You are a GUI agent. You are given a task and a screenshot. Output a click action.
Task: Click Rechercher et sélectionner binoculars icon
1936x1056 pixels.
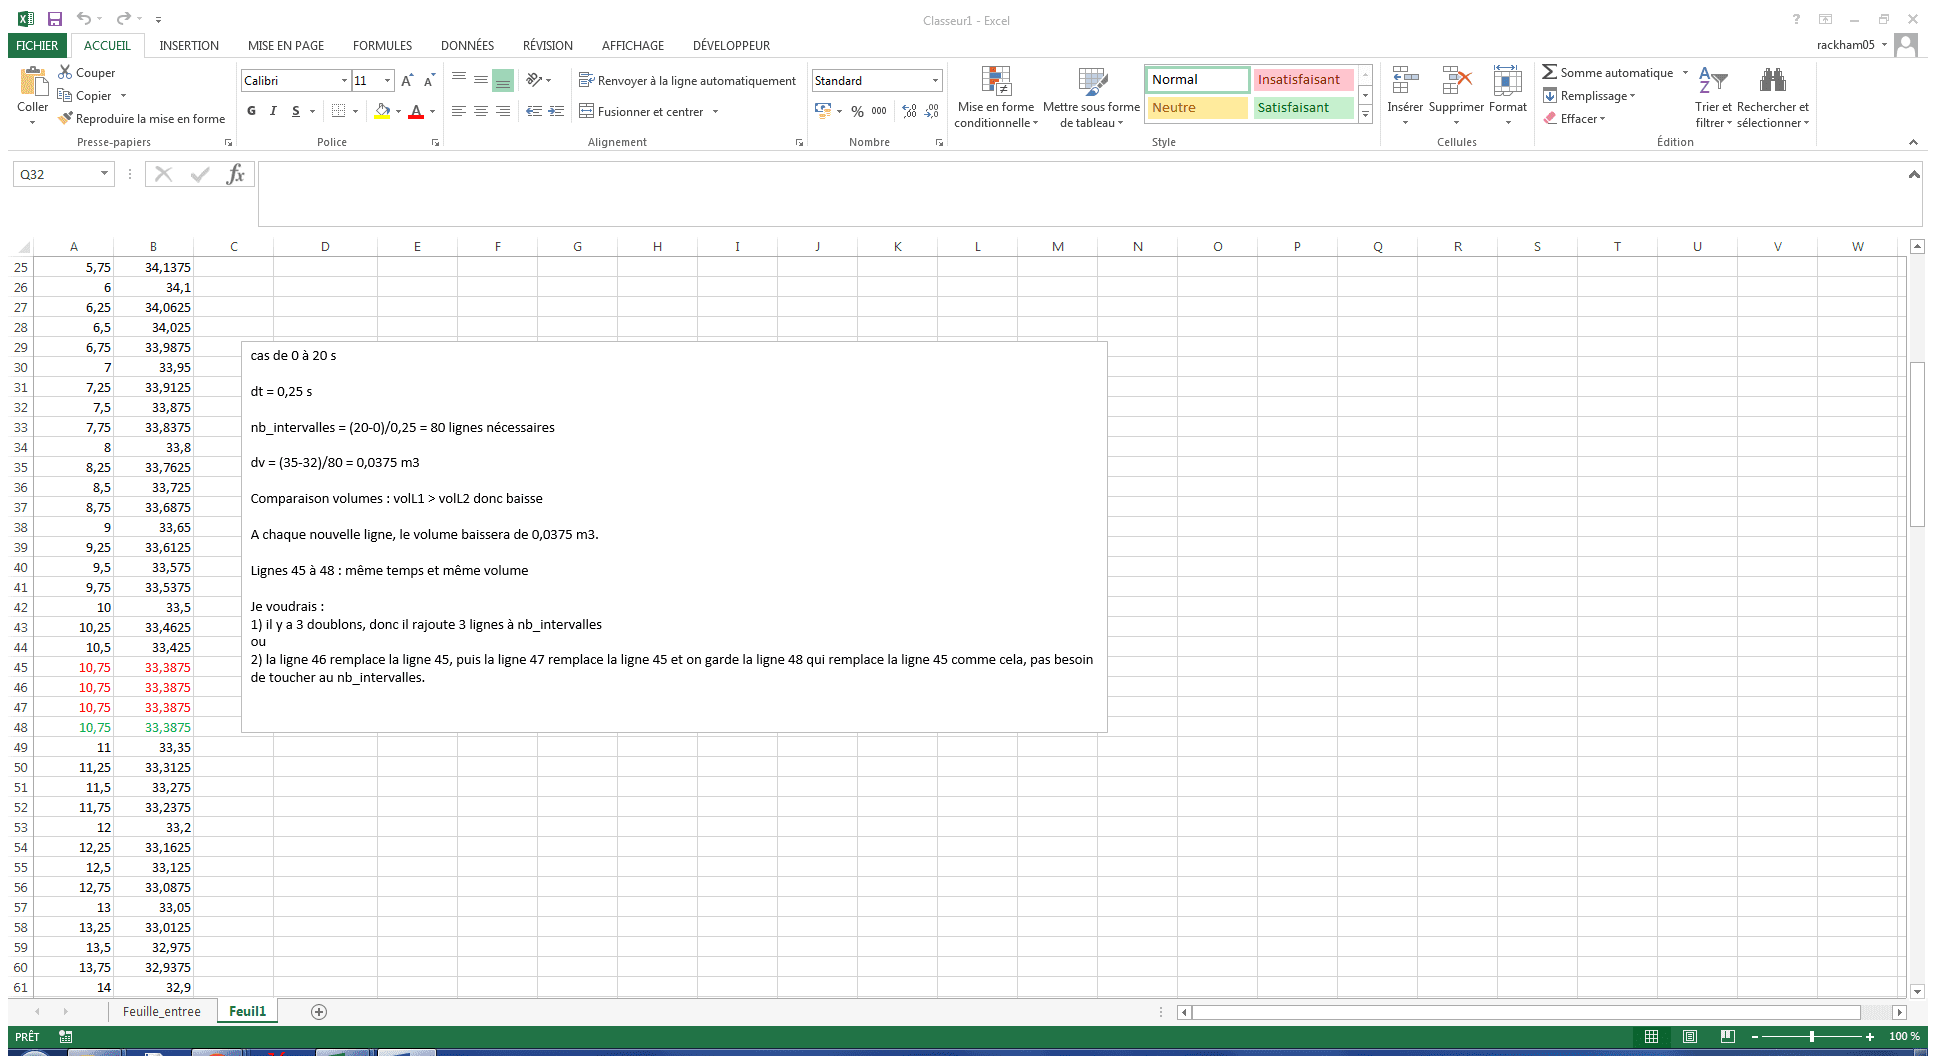coord(1772,82)
